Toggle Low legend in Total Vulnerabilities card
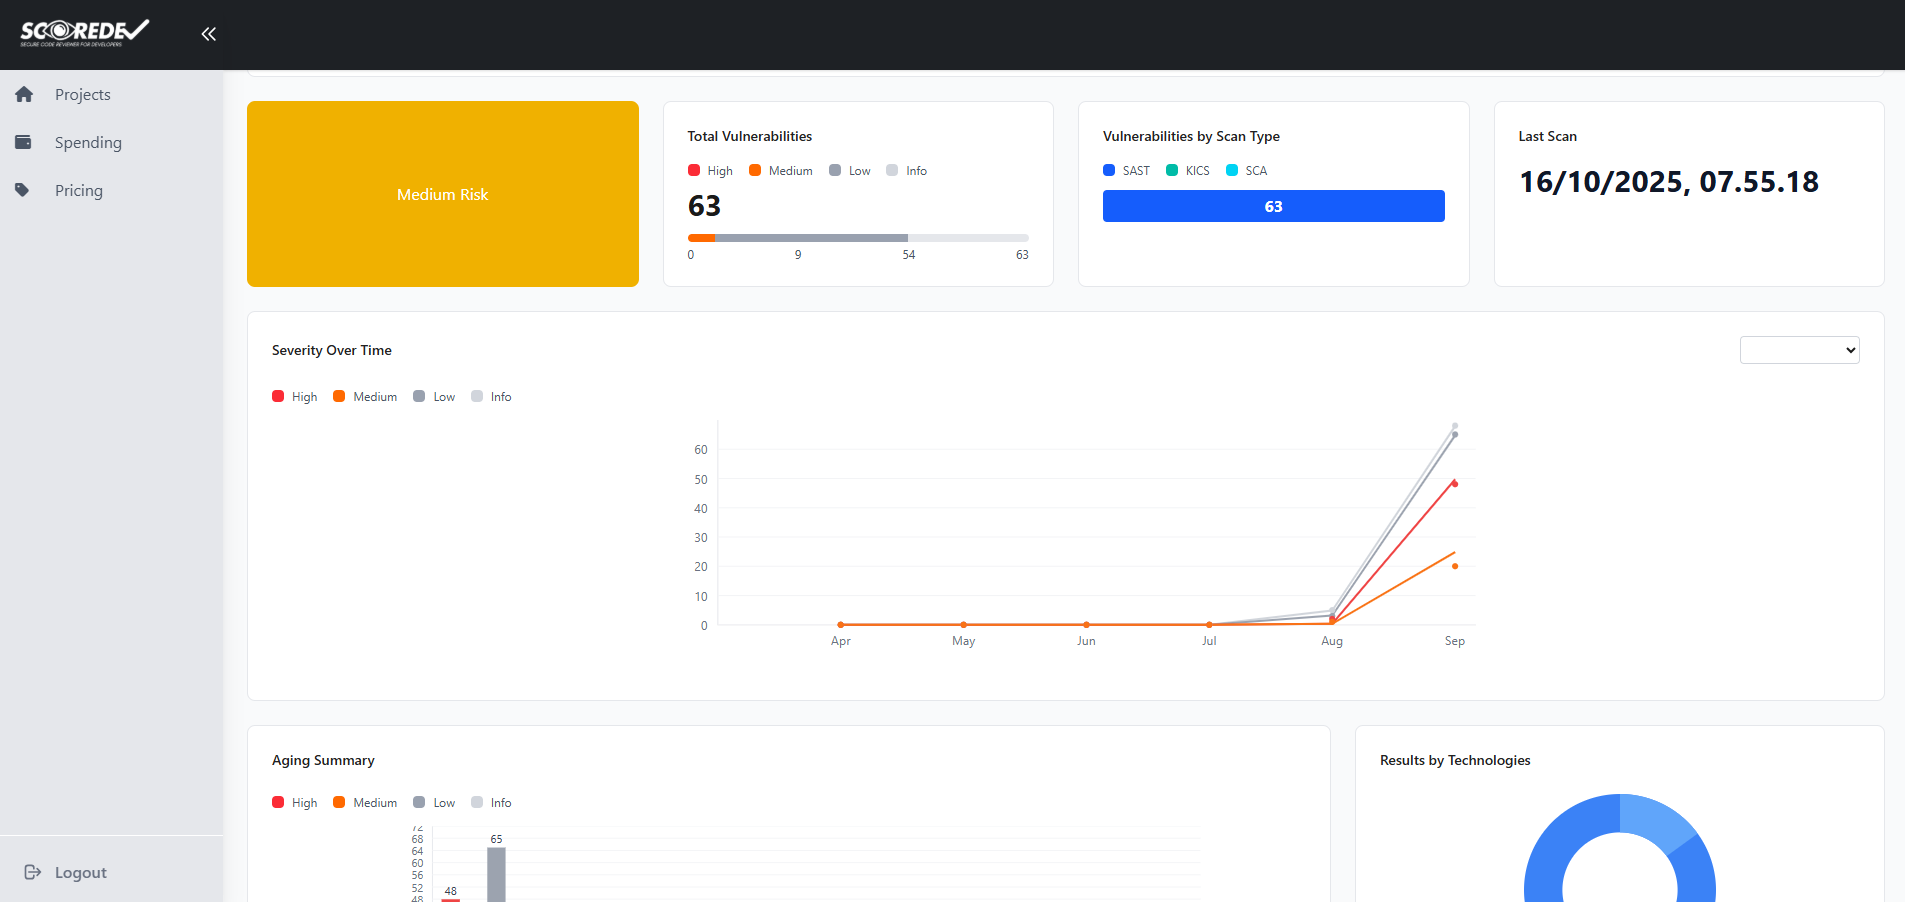 click(x=849, y=171)
